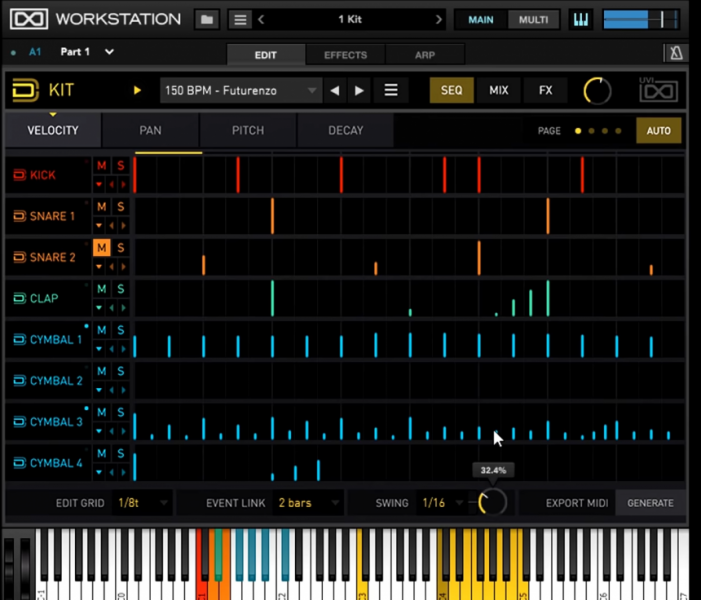Open the FX view
Image resolution: width=701 pixels, height=600 pixels.
click(x=545, y=90)
